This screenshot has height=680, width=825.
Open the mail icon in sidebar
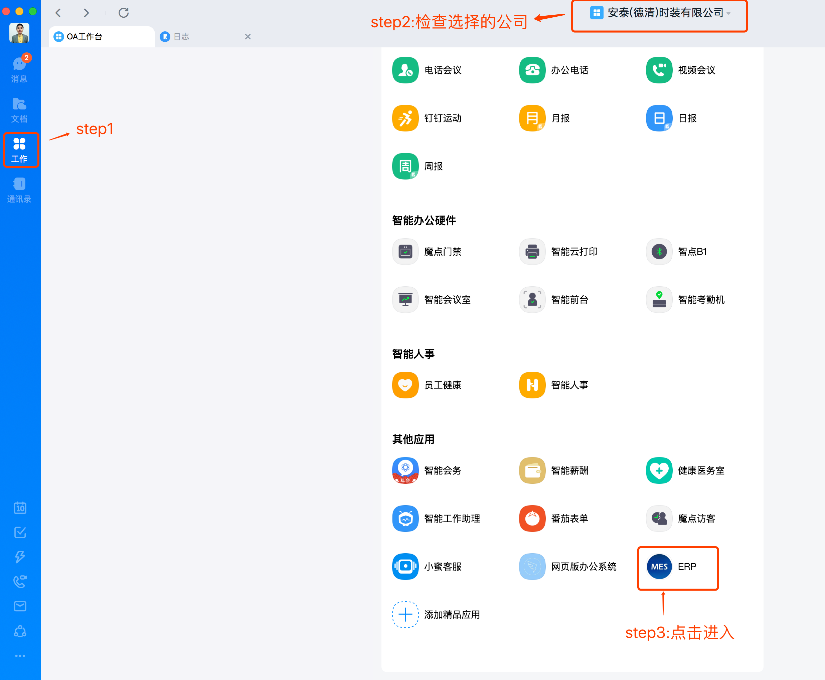20,606
